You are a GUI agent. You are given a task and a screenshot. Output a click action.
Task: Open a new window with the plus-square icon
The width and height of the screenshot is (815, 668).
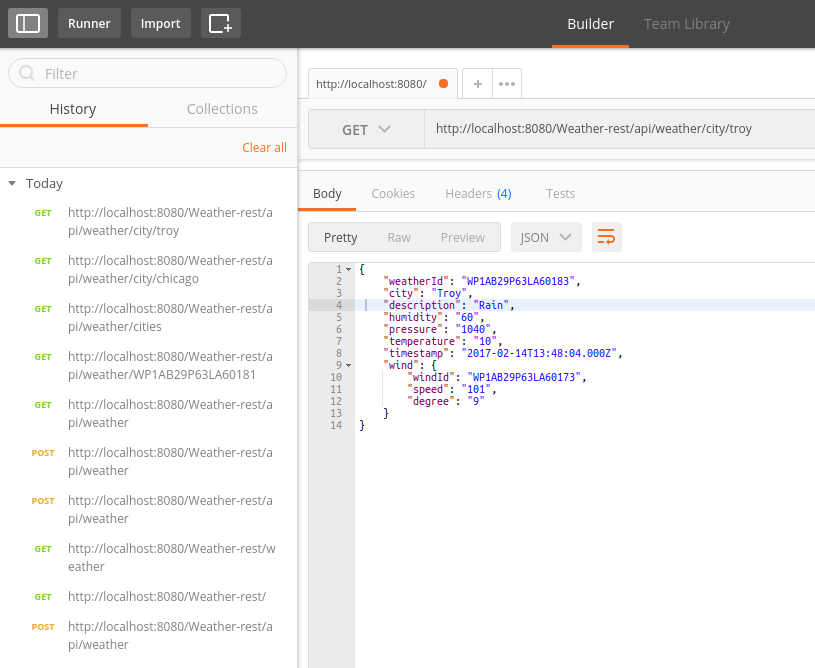click(x=220, y=22)
